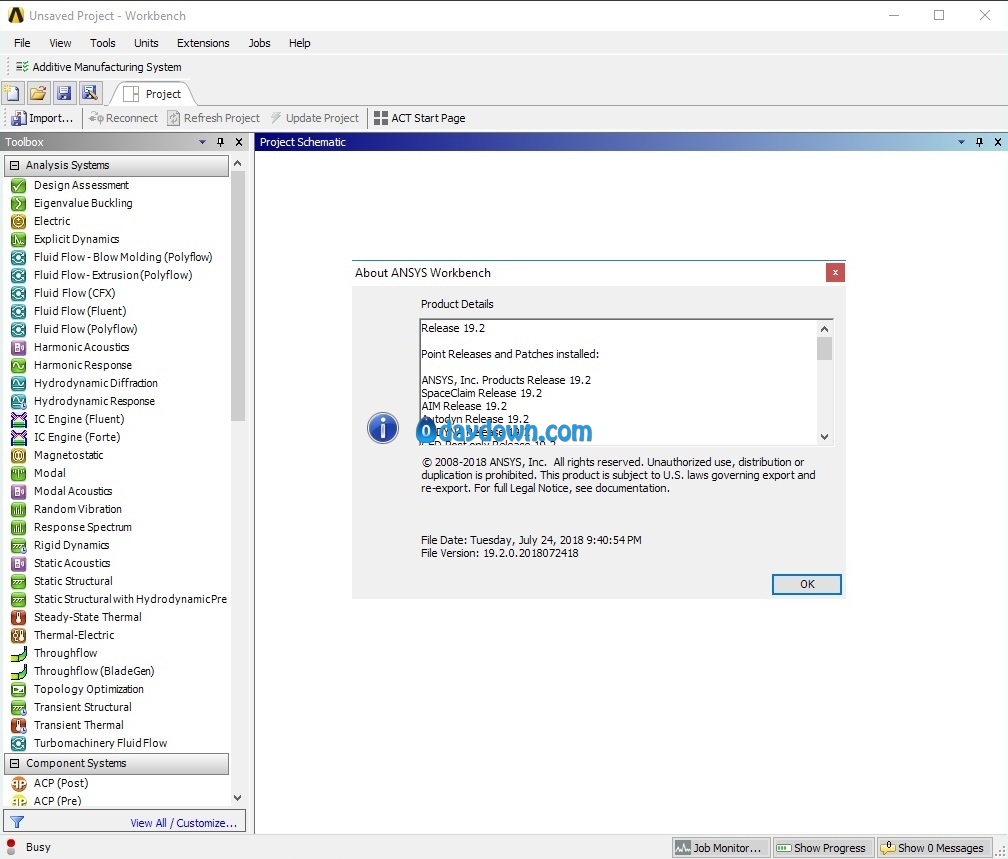Open the Toolbox panel dropdown arrow
Screen dimensions: 1008x859
[x=202, y=142]
